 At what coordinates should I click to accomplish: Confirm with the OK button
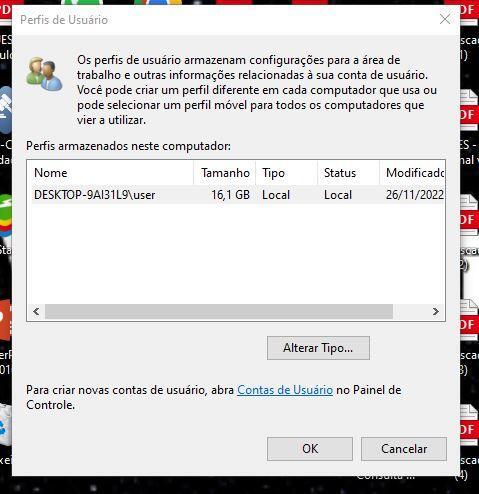(x=310, y=449)
